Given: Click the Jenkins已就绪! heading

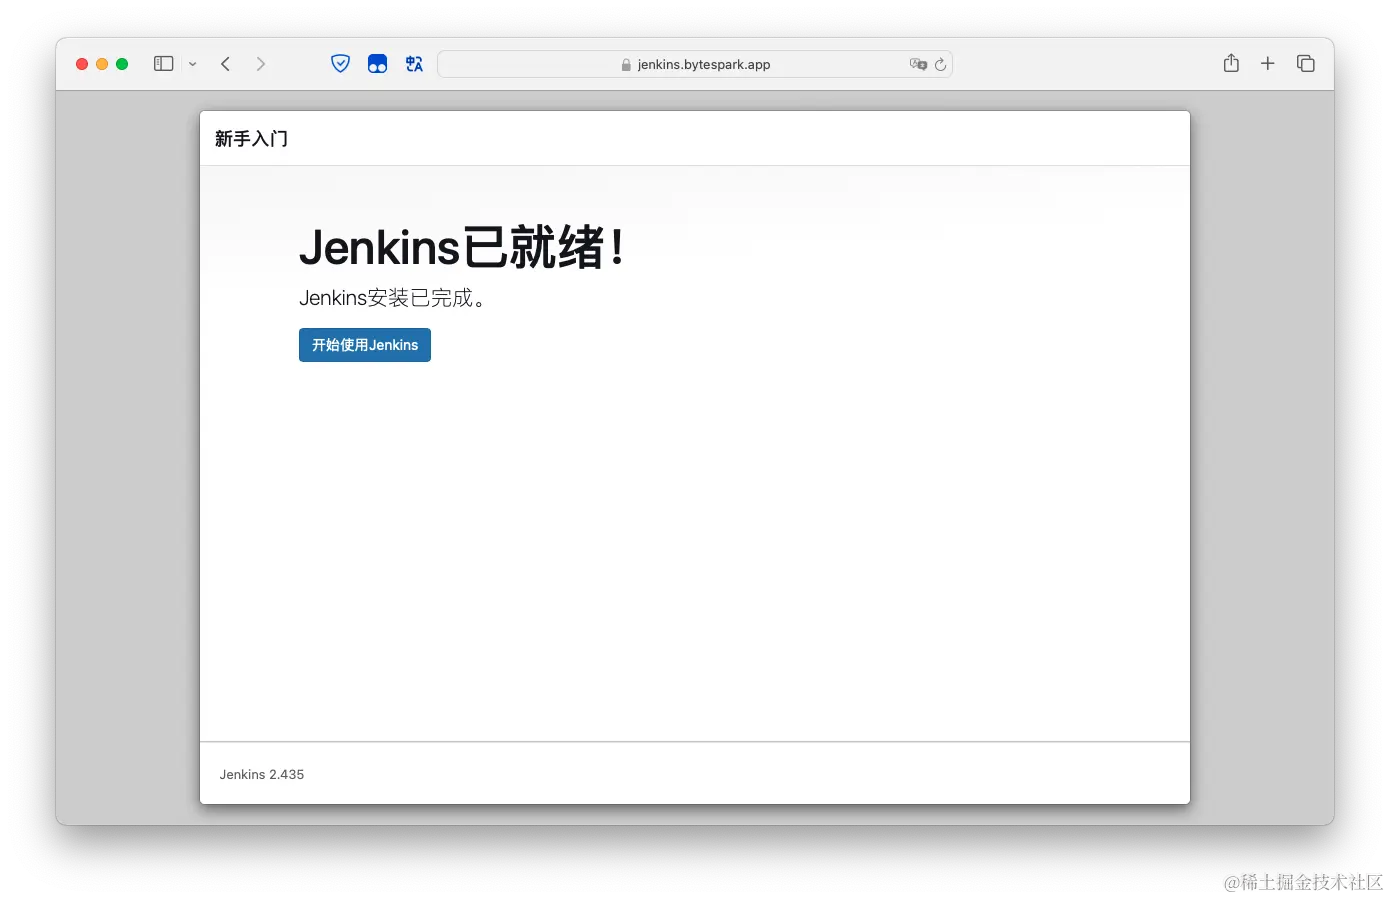Looking at the screenshot, I should [x=462, y=247].
